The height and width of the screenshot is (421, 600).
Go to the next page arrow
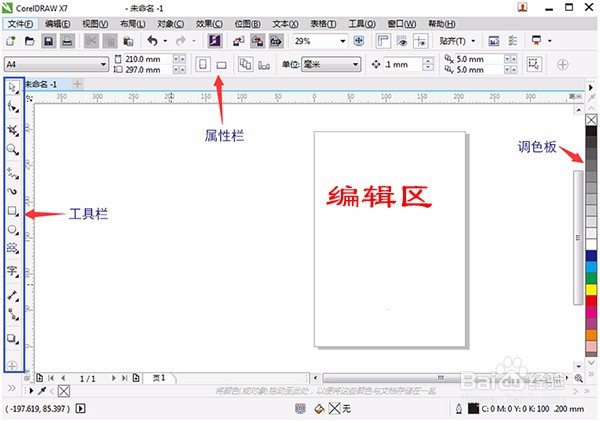click(x=113, y=378)
